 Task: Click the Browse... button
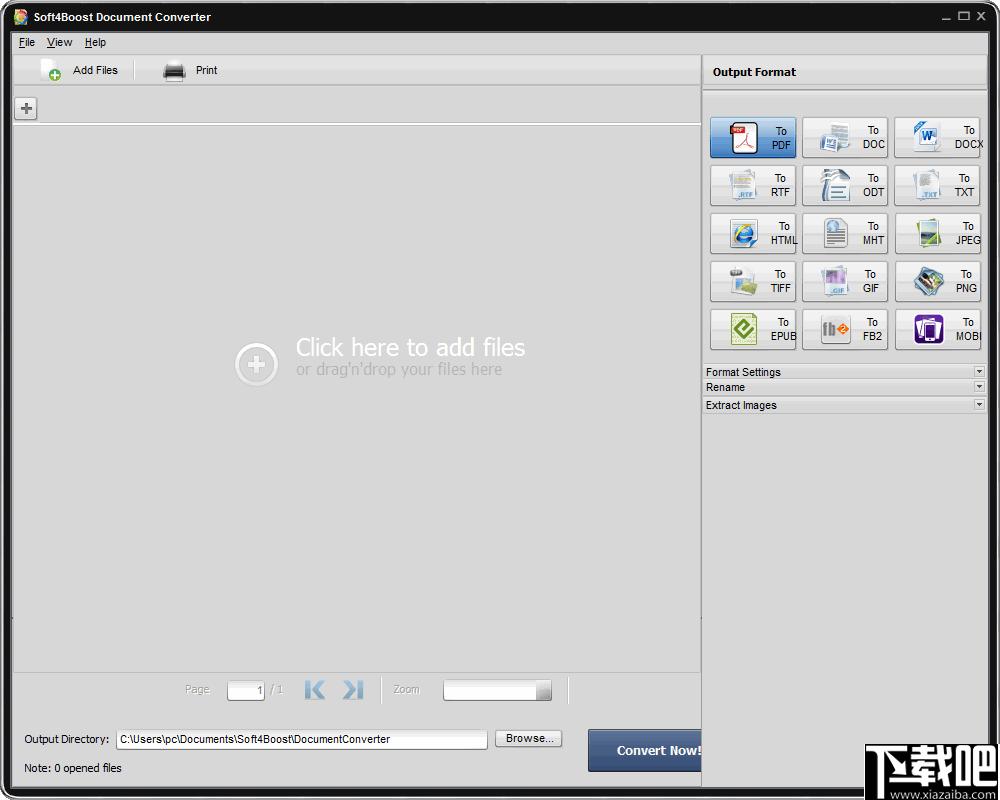tap(529, 739)
